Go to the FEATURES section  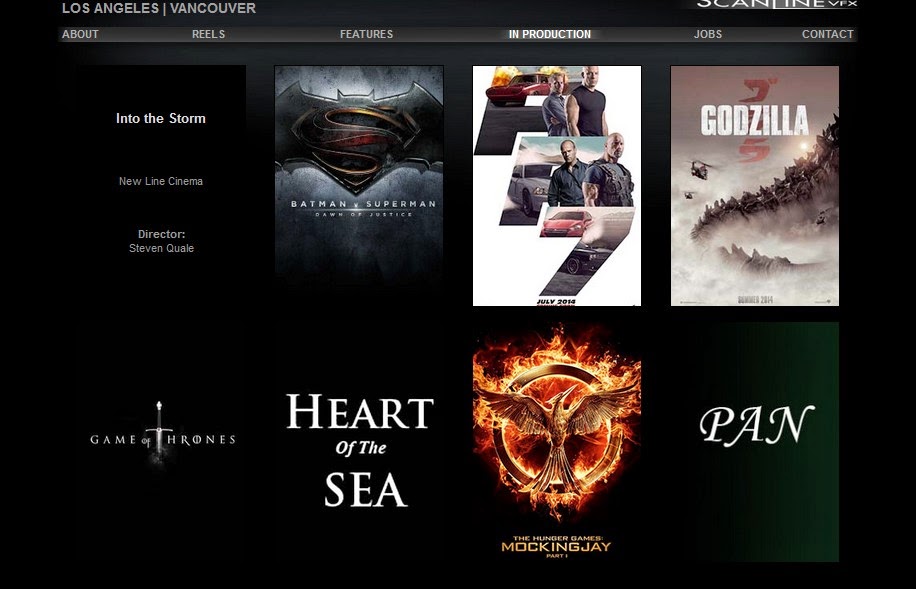pos(366,34)
